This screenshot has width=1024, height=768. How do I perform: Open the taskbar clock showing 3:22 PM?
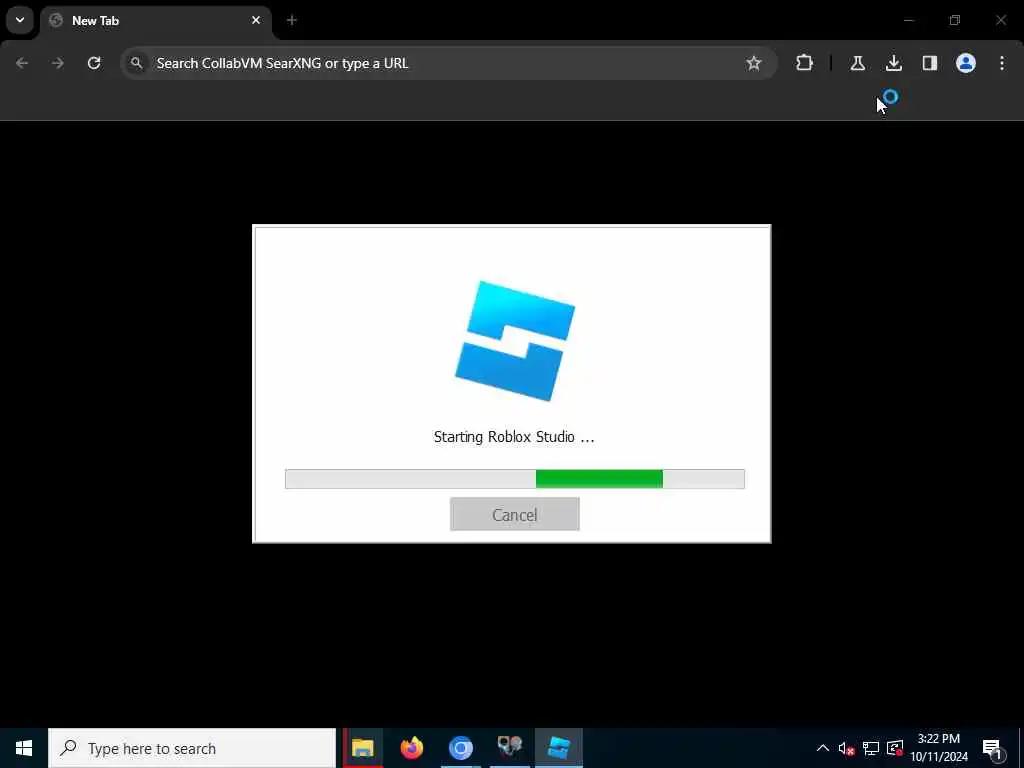(939, 748)
